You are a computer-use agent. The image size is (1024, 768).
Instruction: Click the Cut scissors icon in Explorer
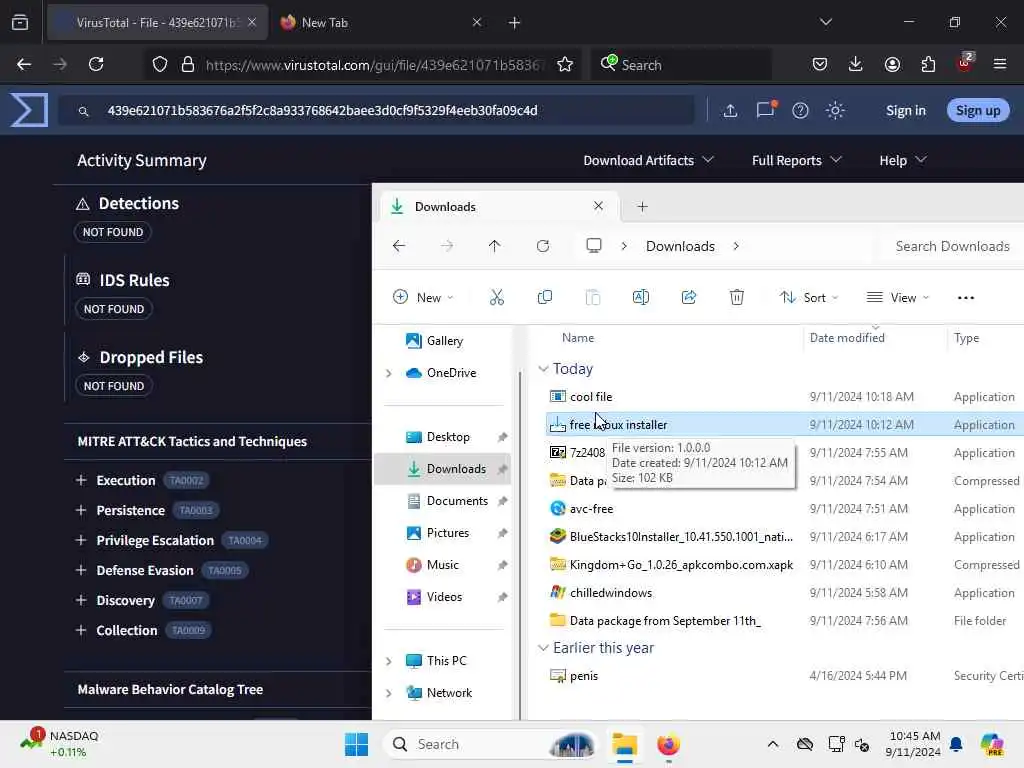pyautogui.click(x=497, y=297)
